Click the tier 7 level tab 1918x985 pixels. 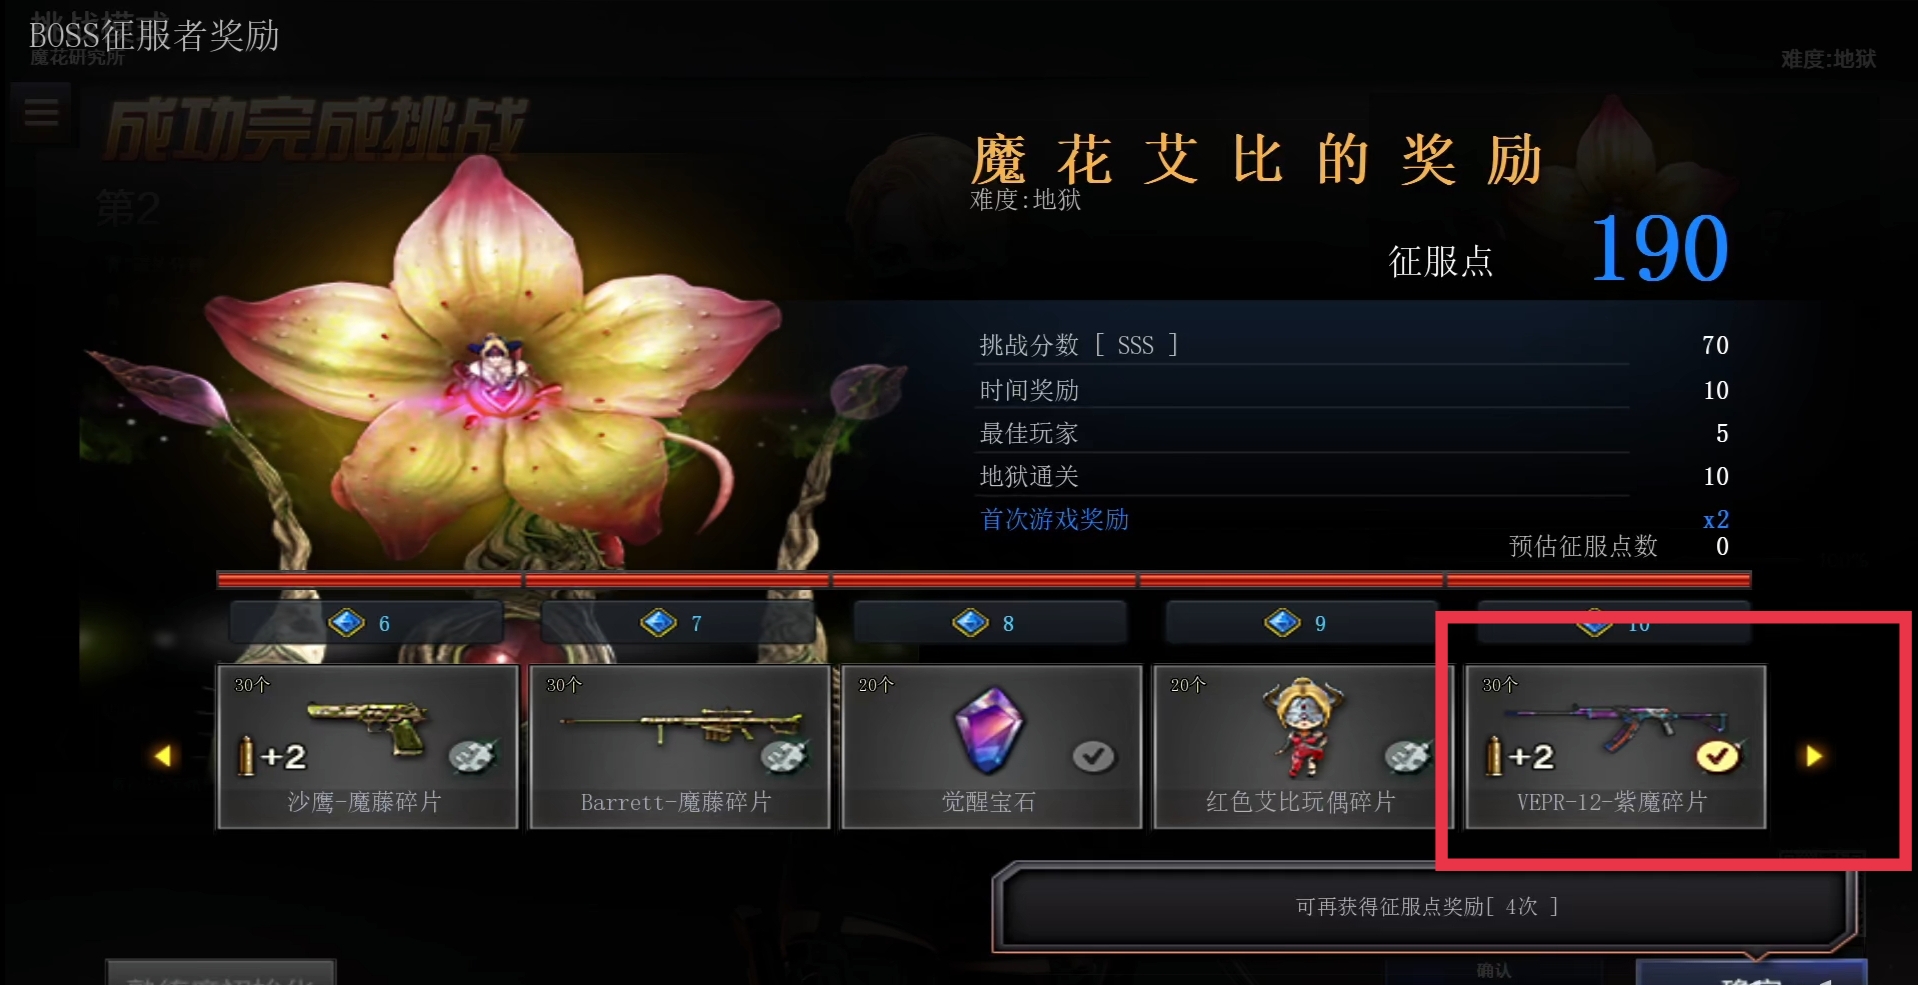[x=677, y=623]
